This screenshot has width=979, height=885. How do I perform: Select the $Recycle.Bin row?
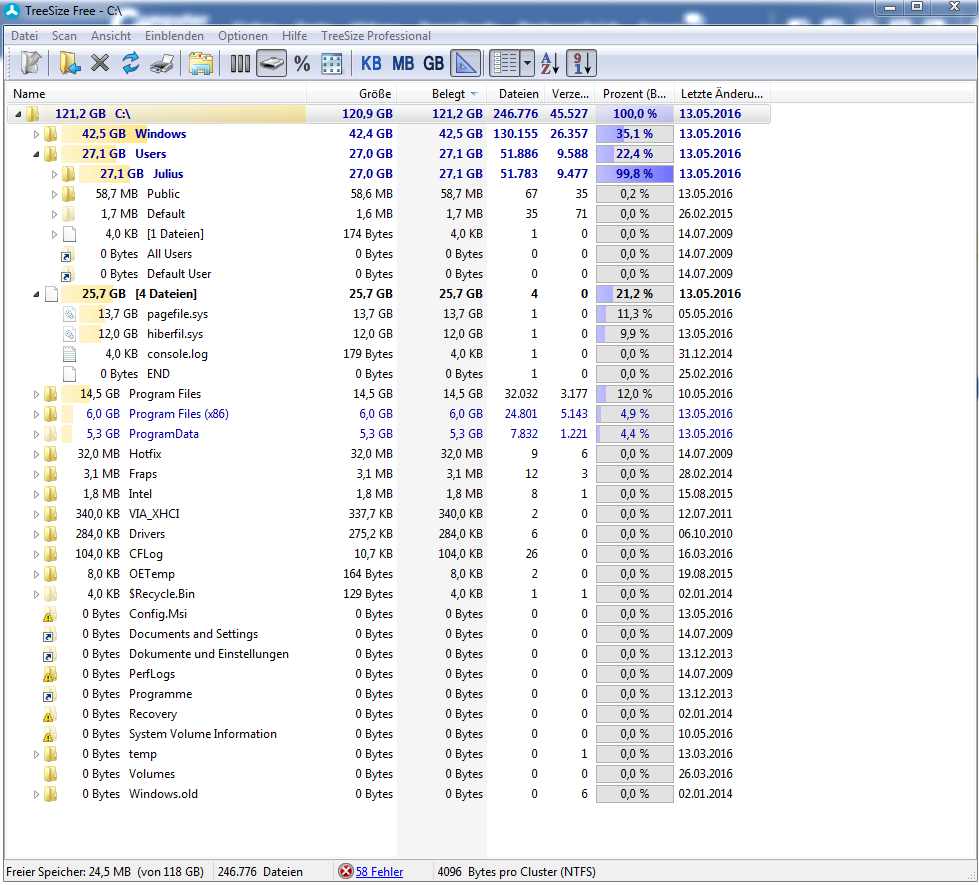[388, 594]
